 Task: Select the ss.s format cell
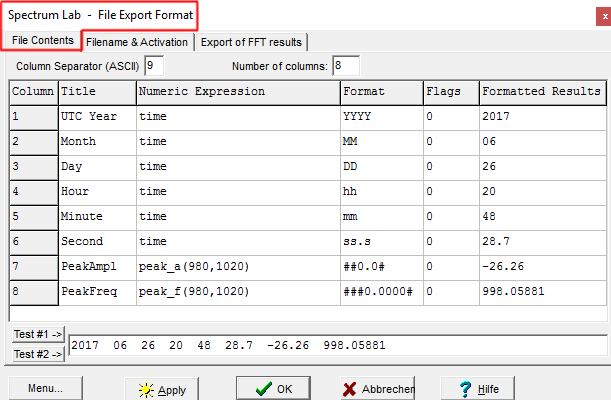380,241
